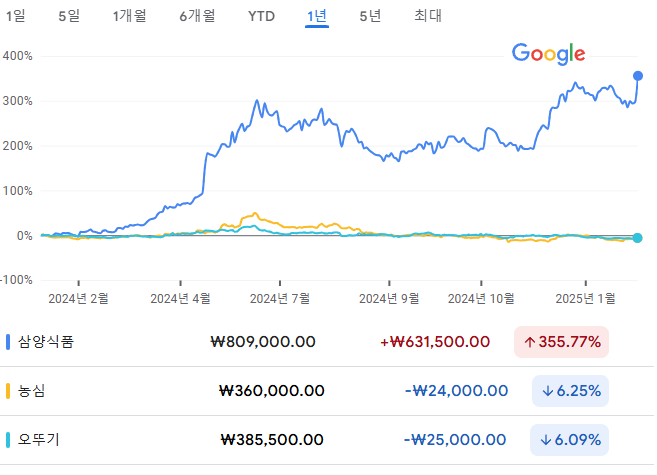Click the change value -₩25,000.00
The image size is (657, 475).
455,440
